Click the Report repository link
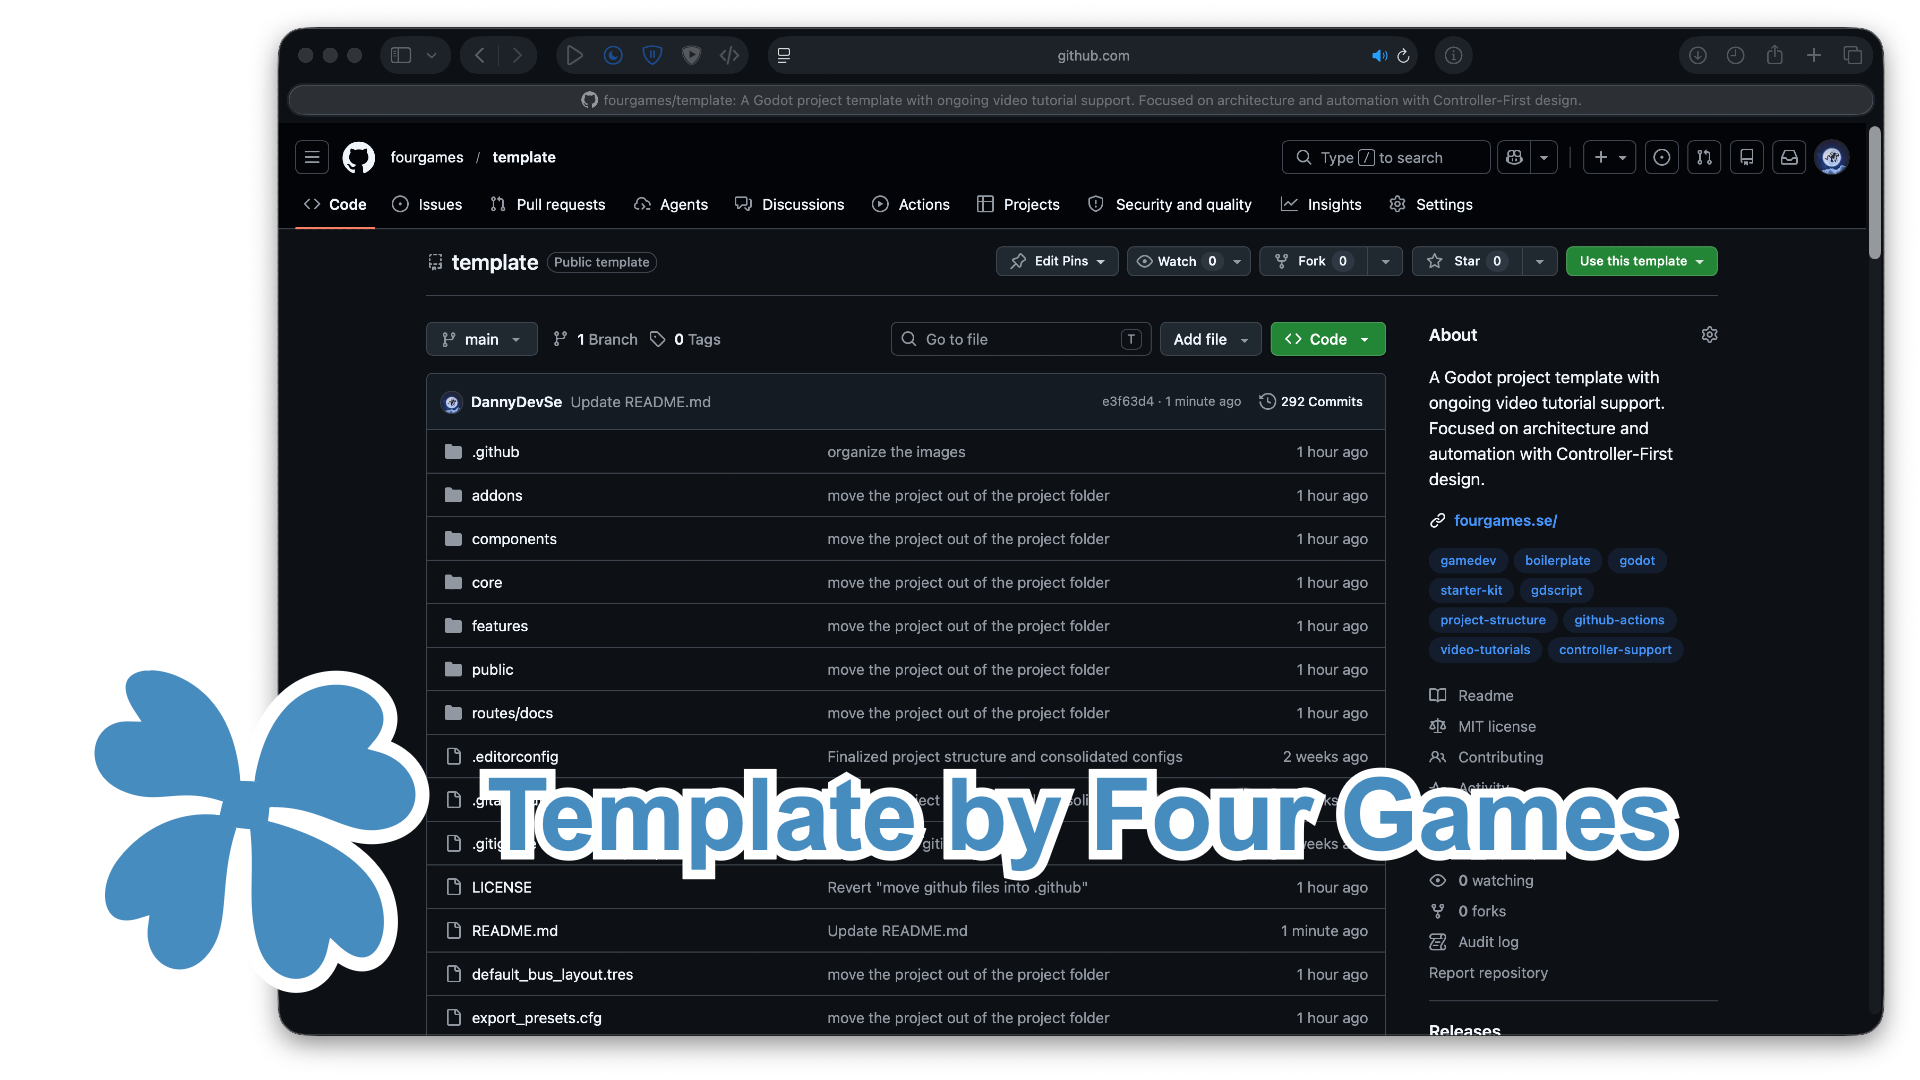Image resolution: width=1920 pixels, height=1080 pixels. pos(1488,973)
